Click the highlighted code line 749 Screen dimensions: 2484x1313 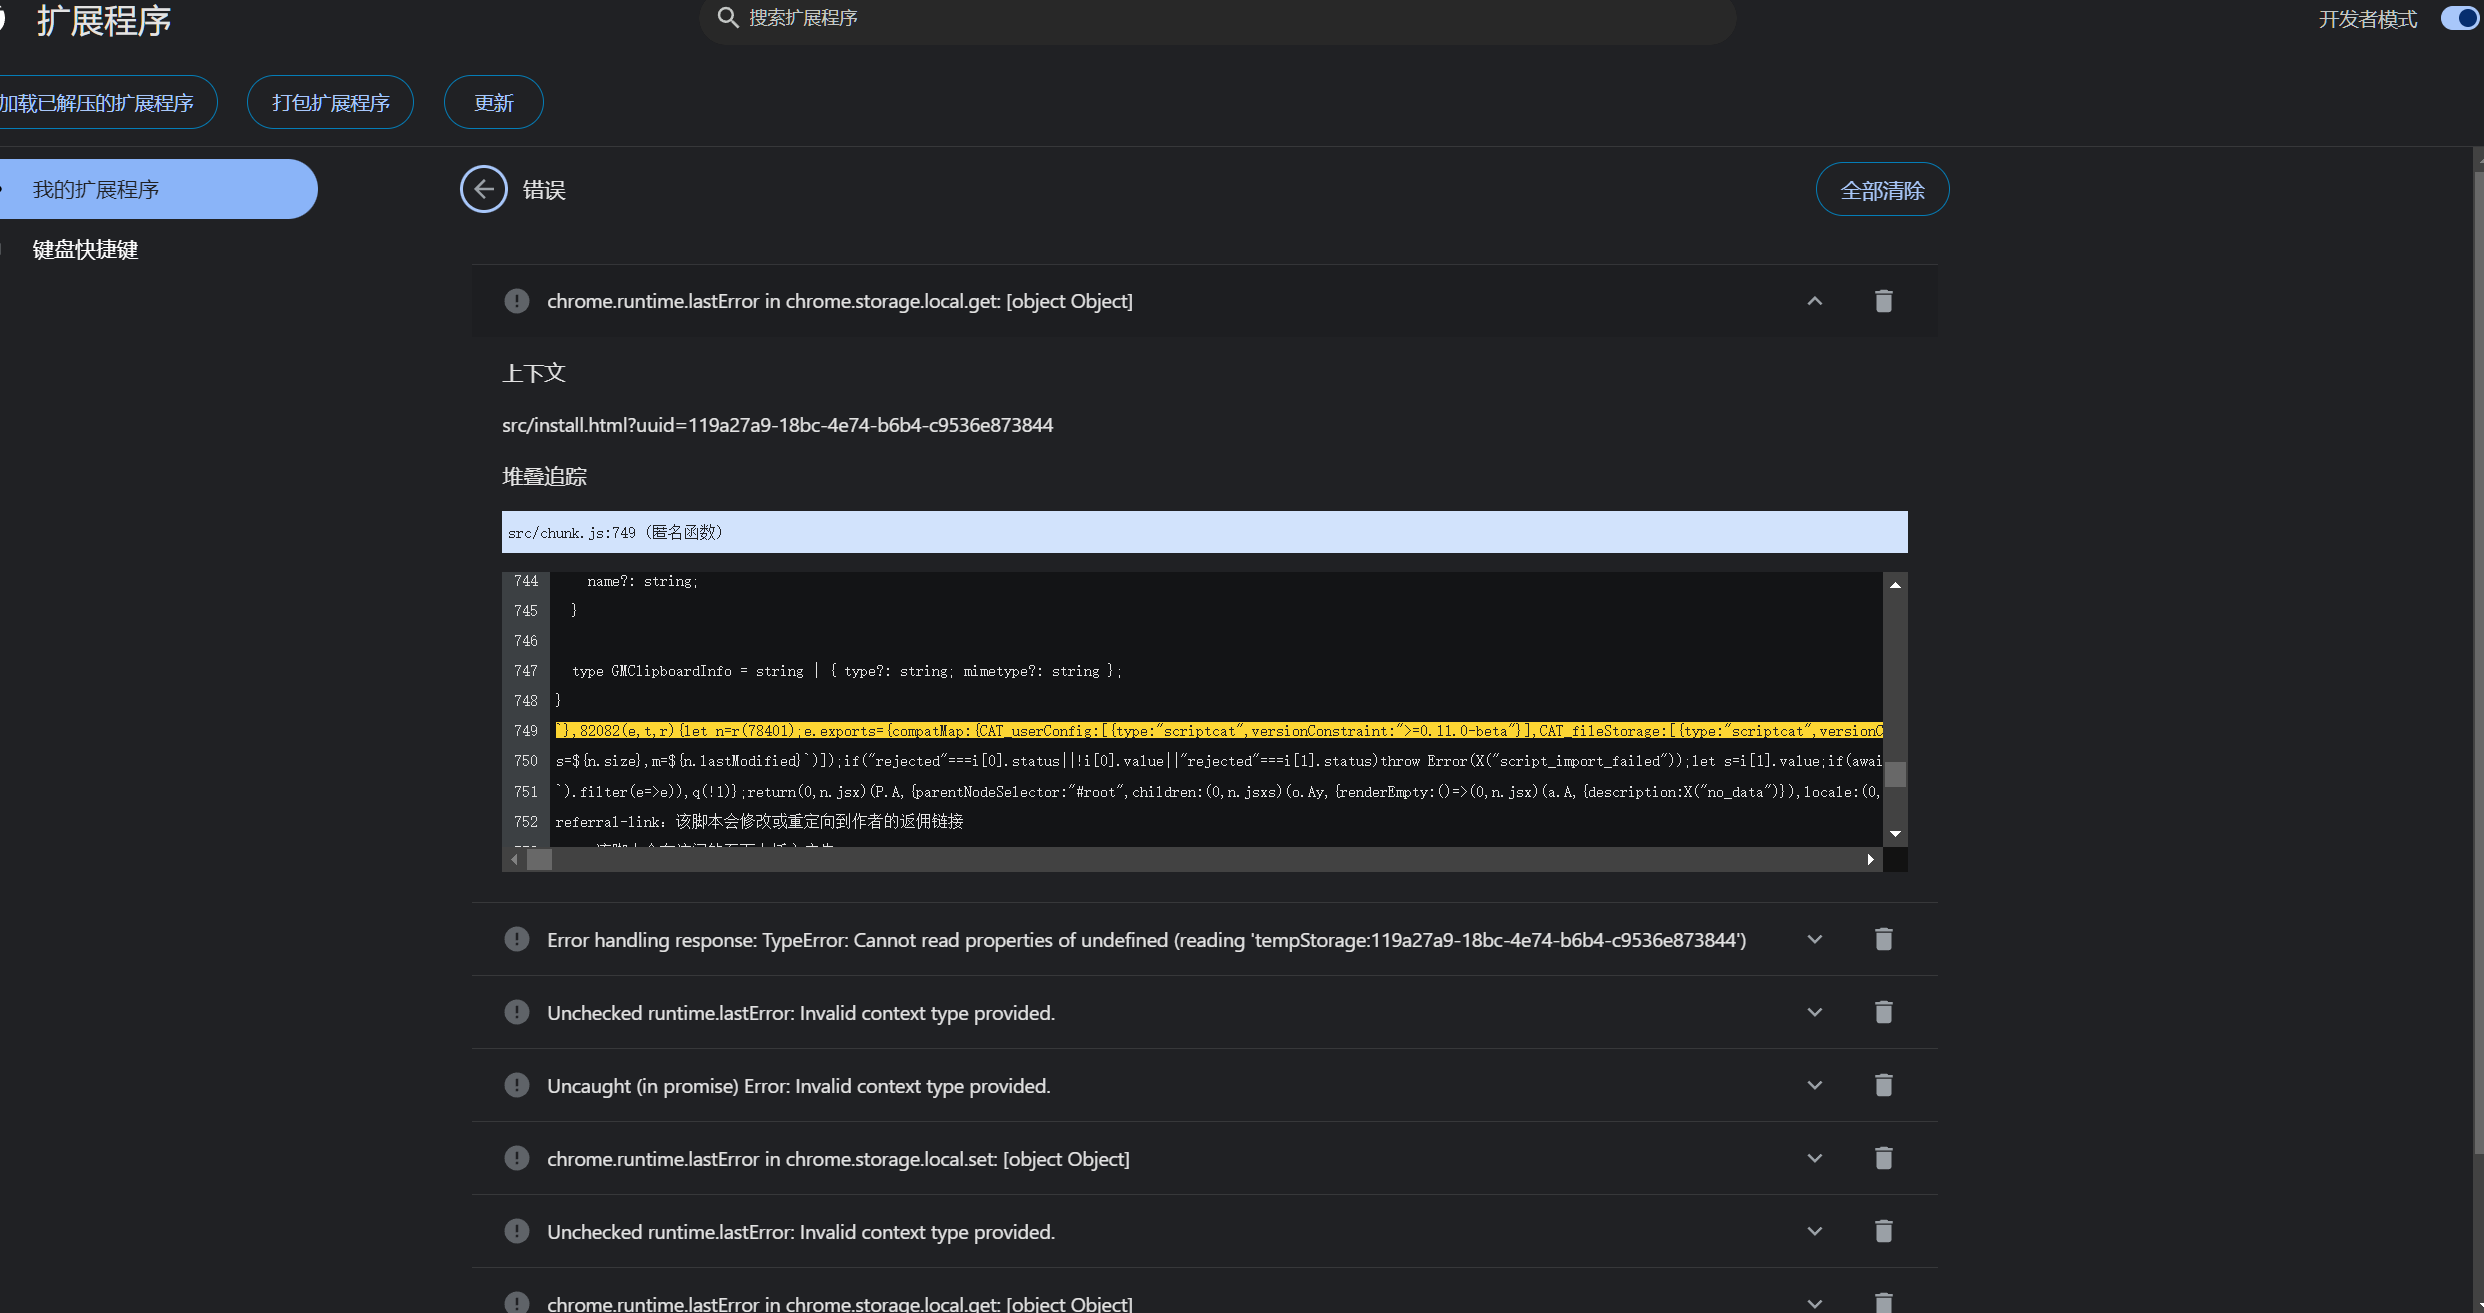[x=1219, y=731]
